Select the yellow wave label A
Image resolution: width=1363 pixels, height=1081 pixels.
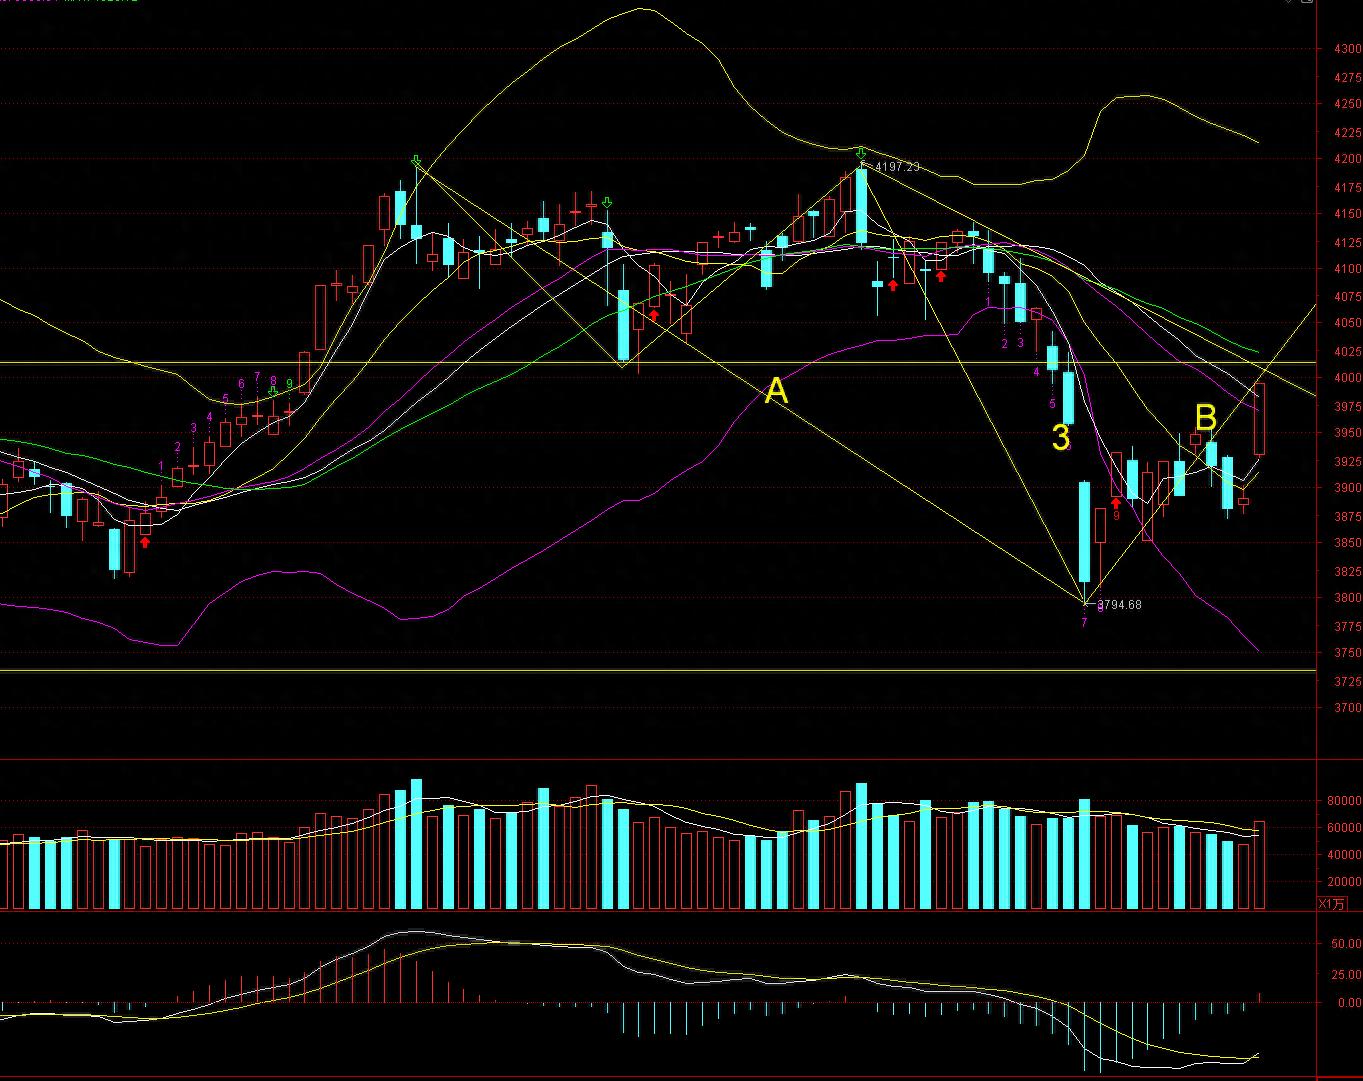click(x=776, y=392)
